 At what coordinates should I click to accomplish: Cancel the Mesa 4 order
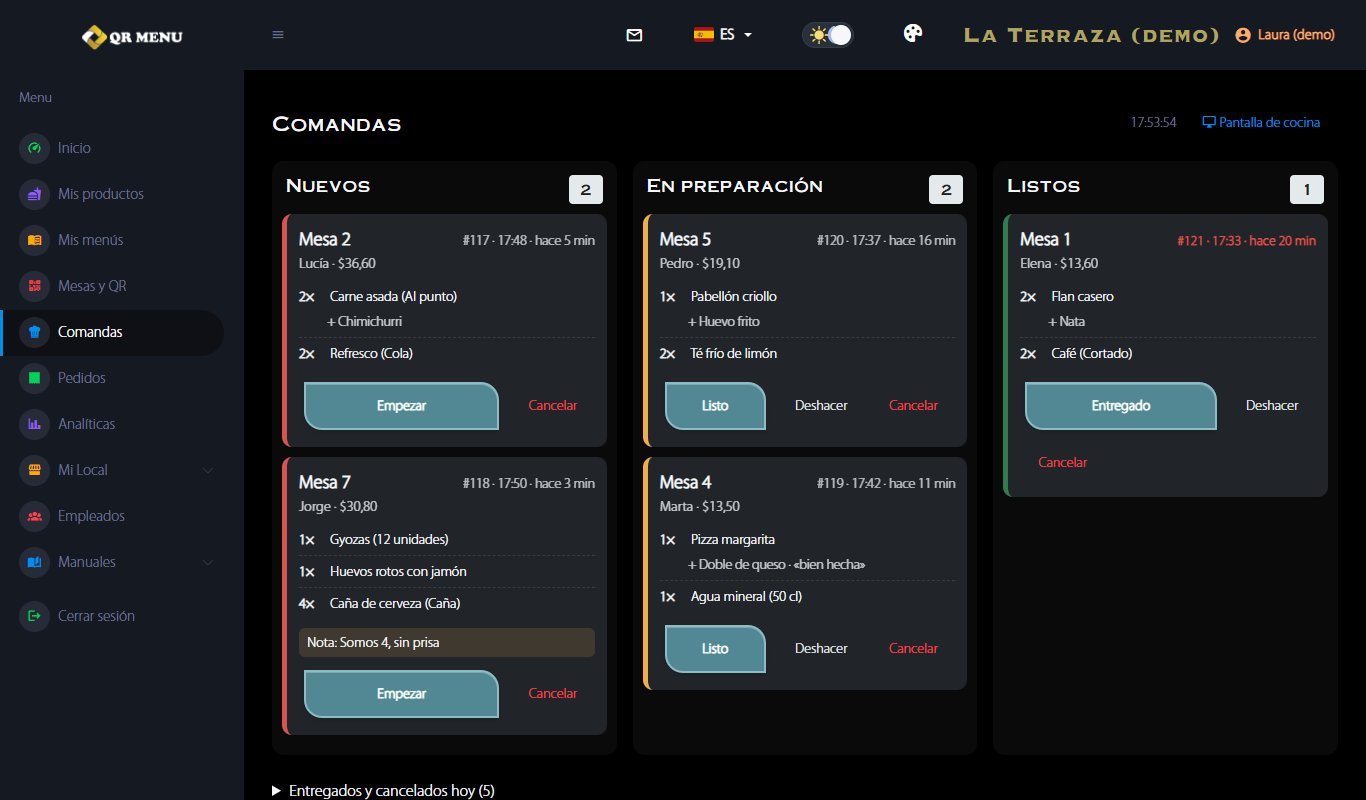point(913,649)
